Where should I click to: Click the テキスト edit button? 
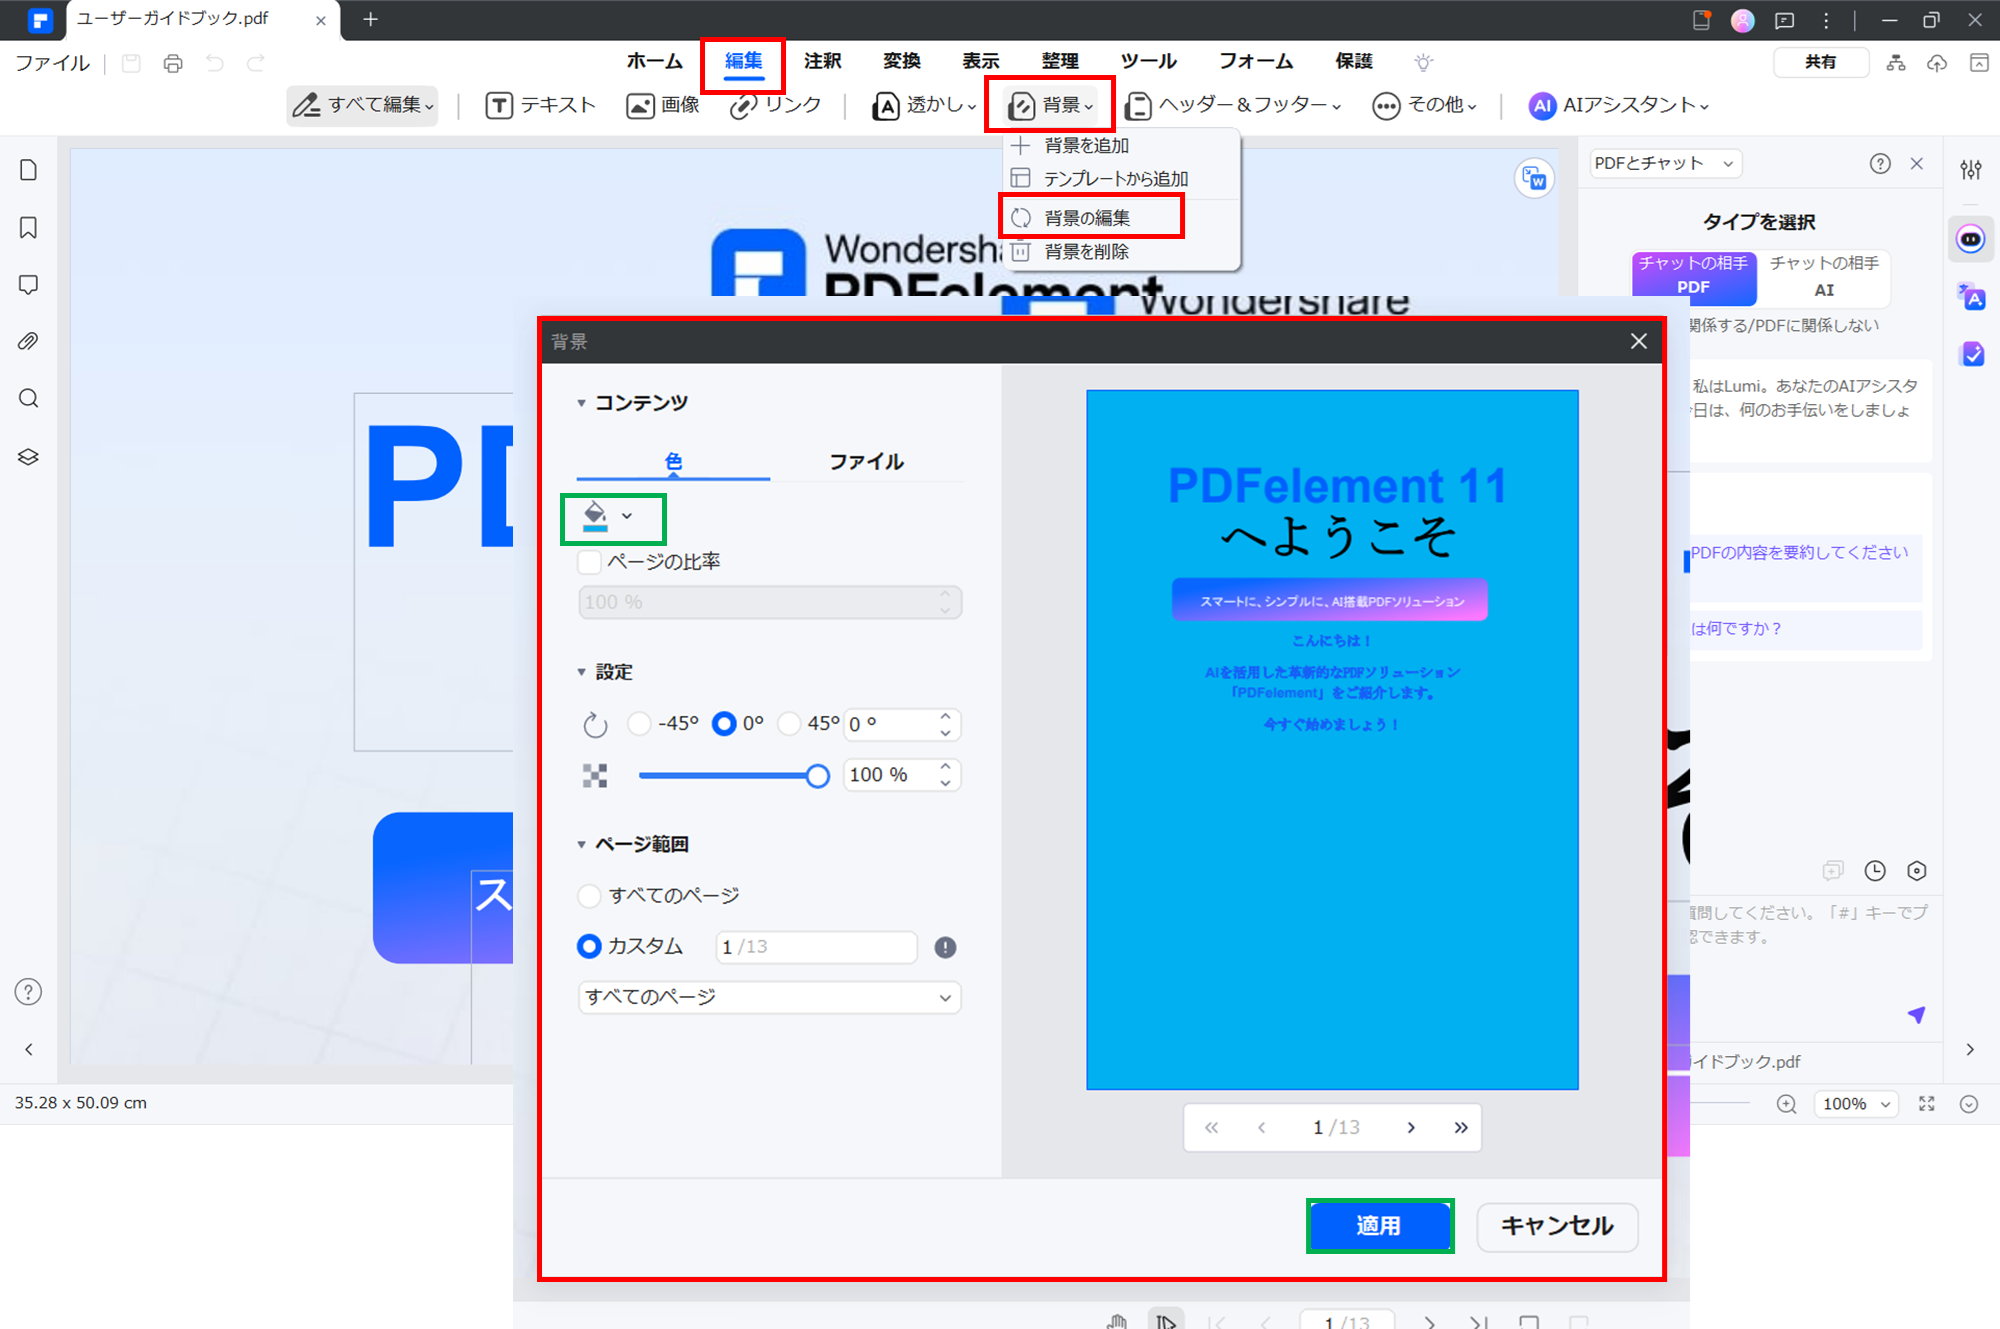point(541,105)
